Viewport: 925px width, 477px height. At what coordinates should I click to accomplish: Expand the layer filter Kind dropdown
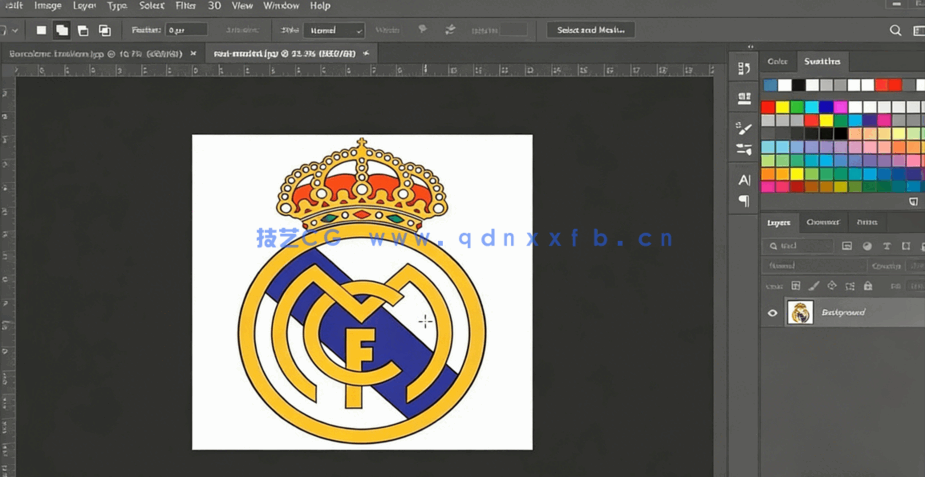799,246
